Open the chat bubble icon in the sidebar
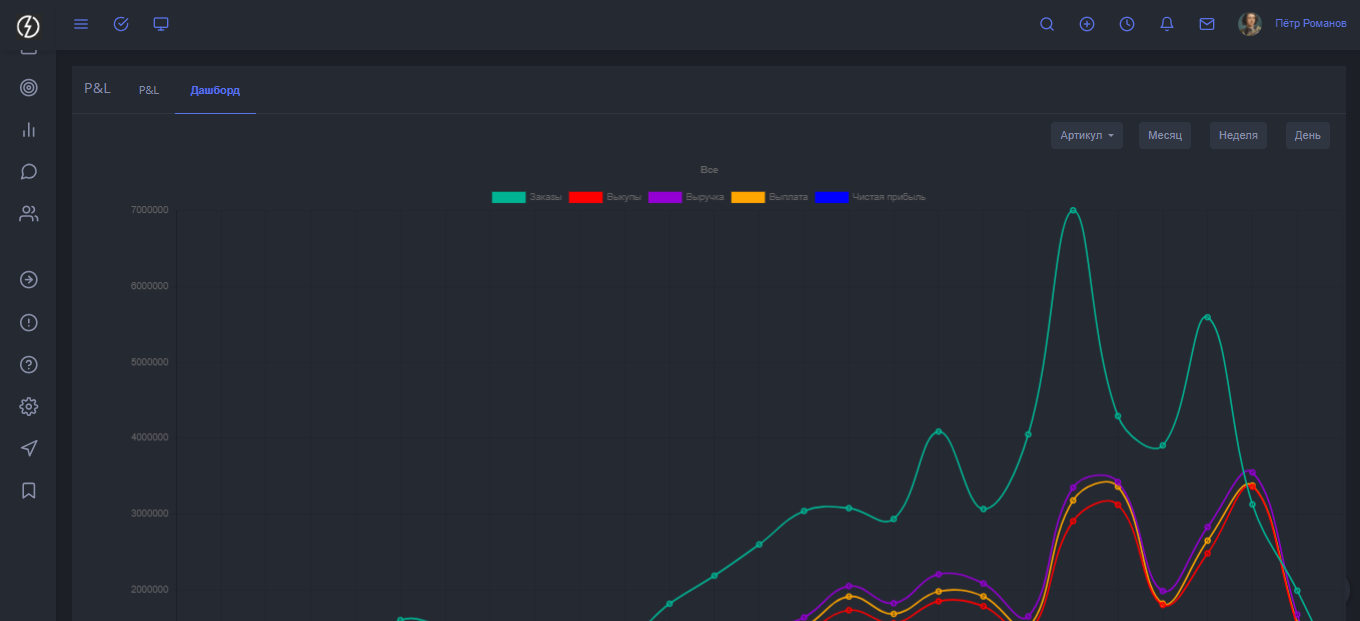Image resolution: width=1360 pixels, height=621 pixels. coord(29,172)
